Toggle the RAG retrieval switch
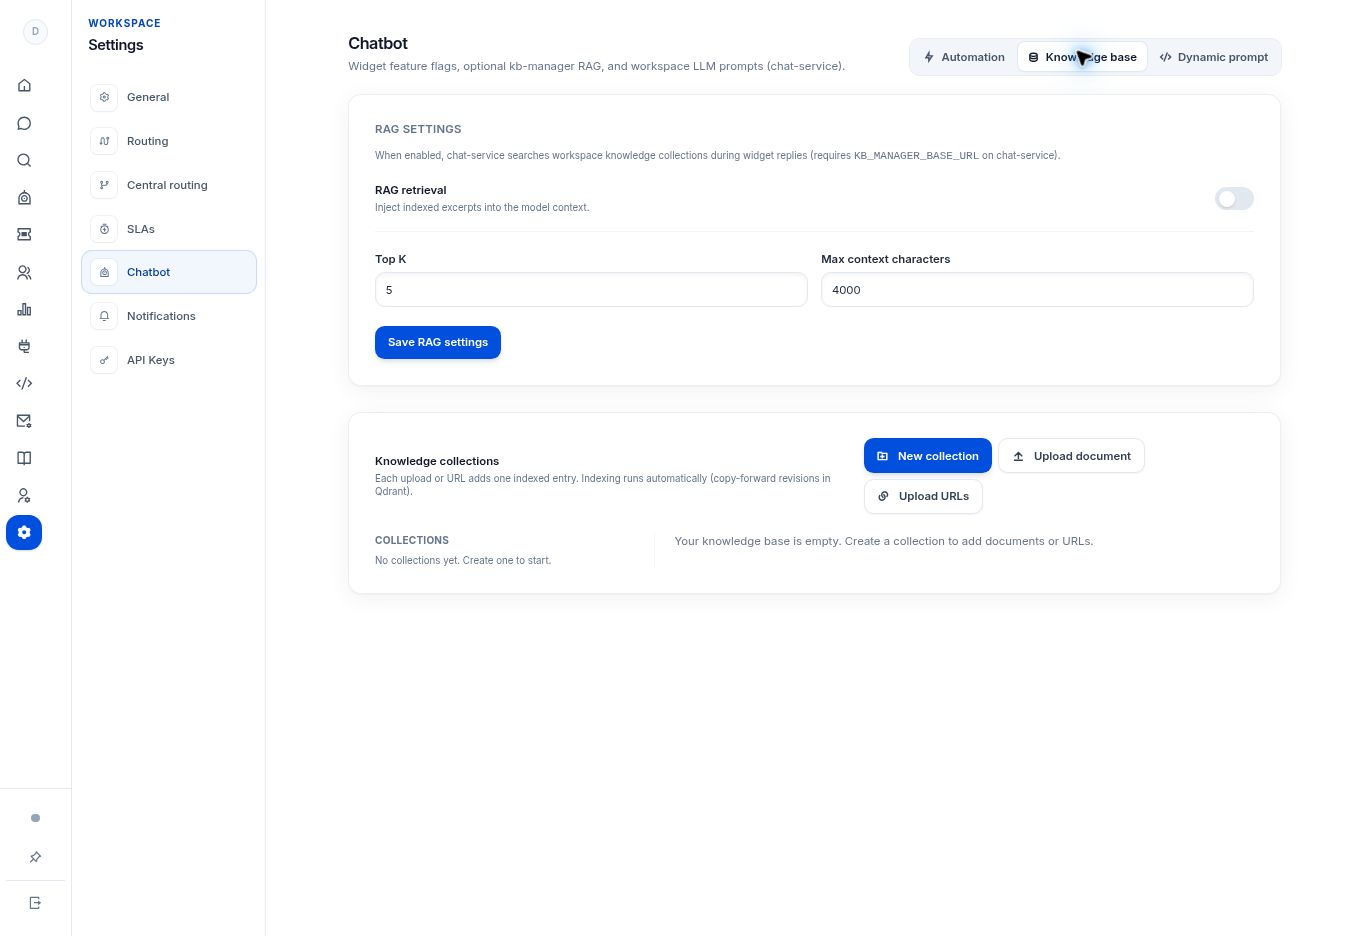1363x936 pixels. [1234, 199]
